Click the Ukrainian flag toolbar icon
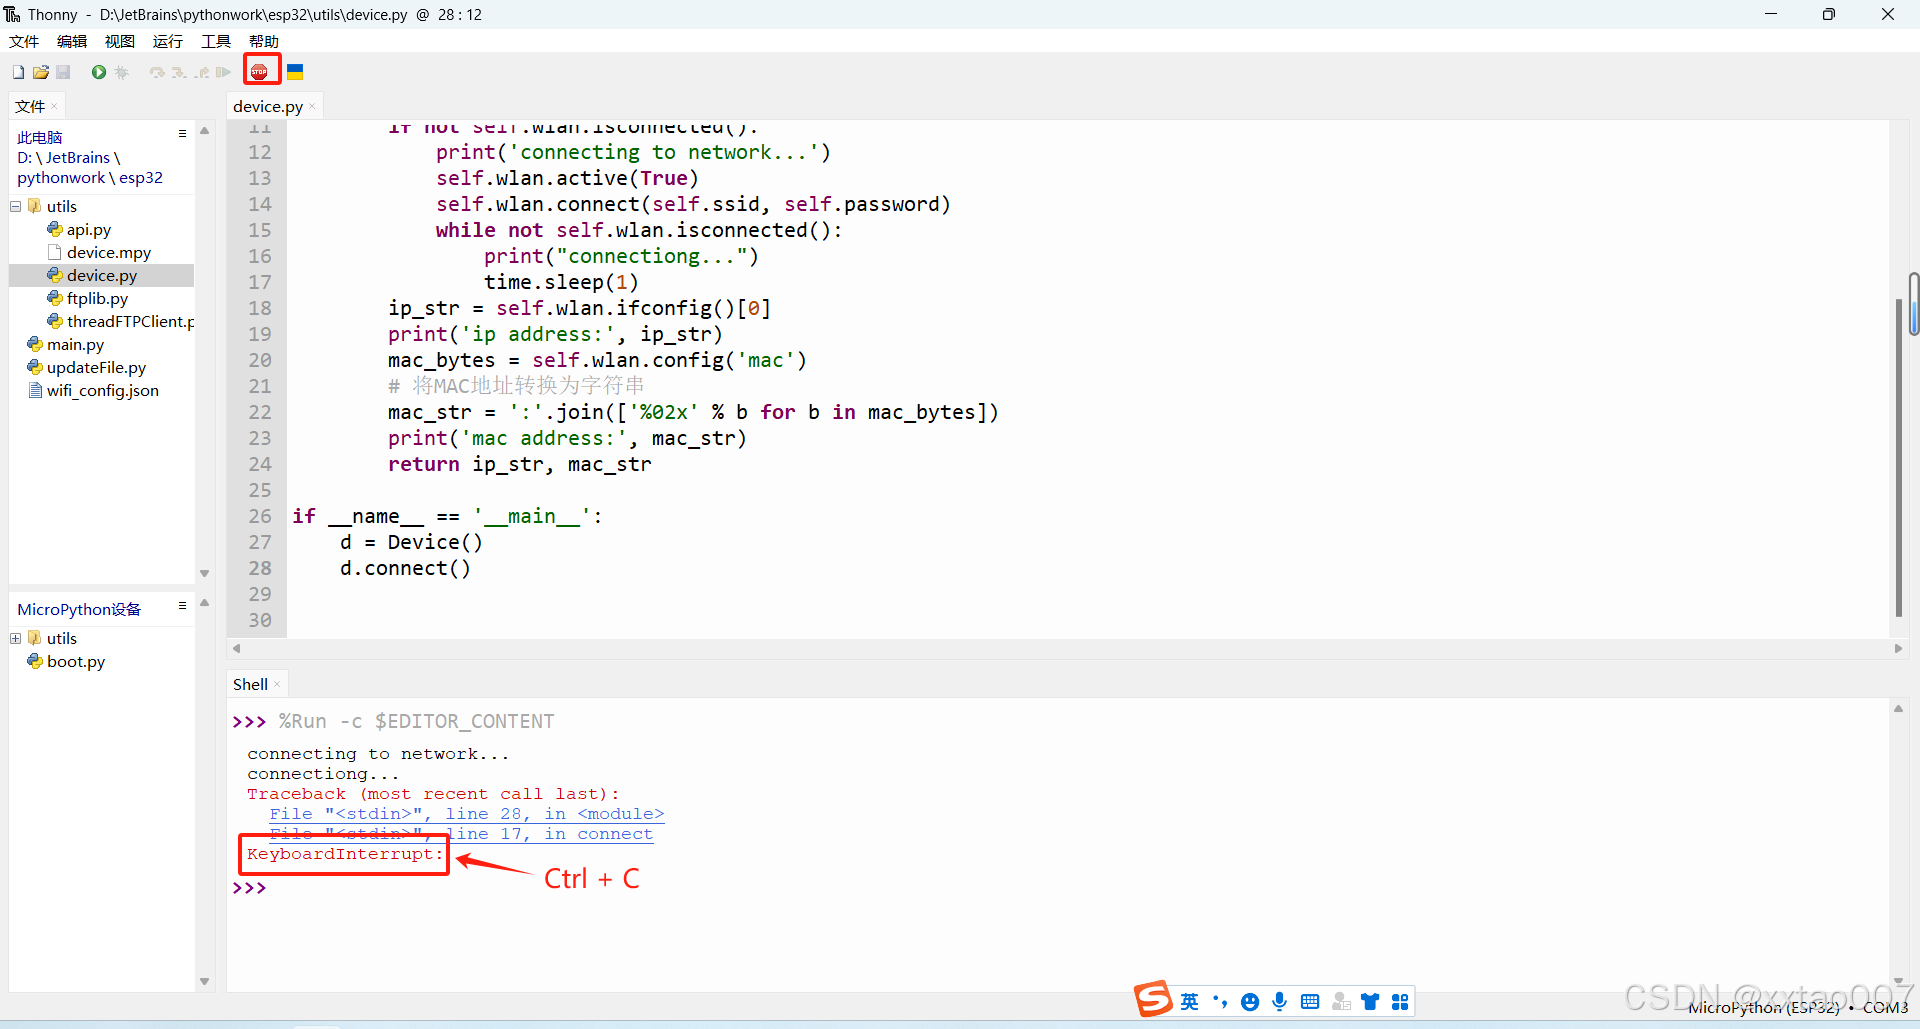The width and height of the screenshot is (1920, 1029). (x=294, y=70)
